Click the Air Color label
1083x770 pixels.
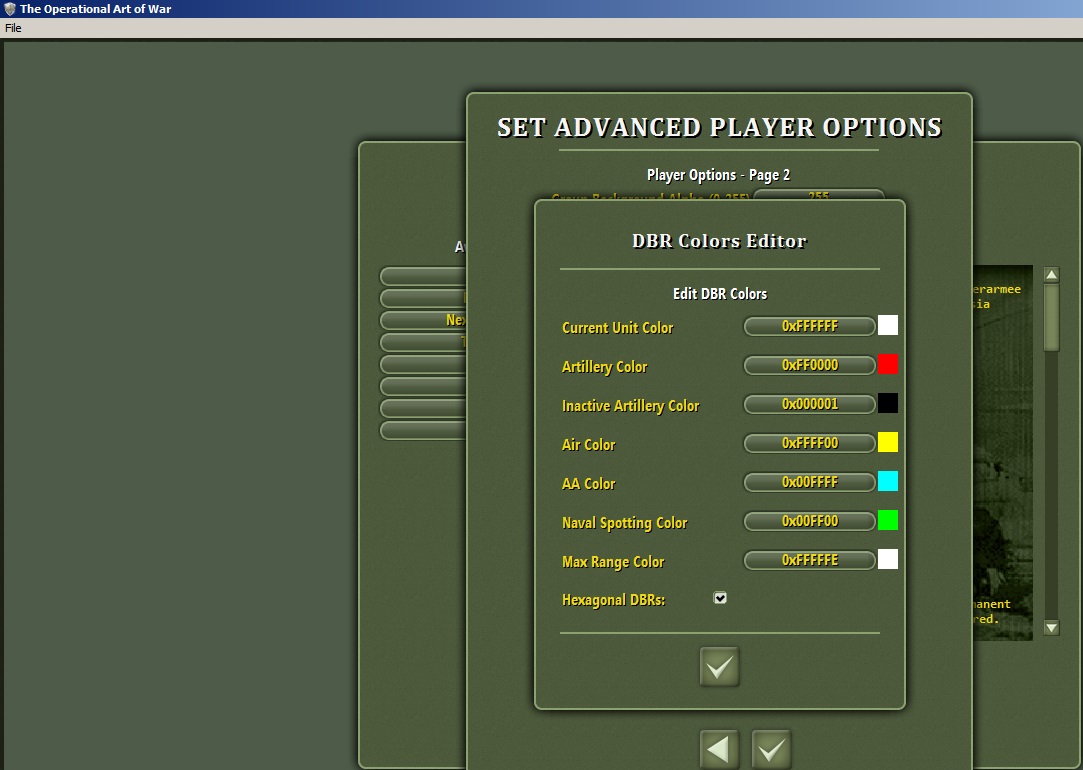point(588,445)
